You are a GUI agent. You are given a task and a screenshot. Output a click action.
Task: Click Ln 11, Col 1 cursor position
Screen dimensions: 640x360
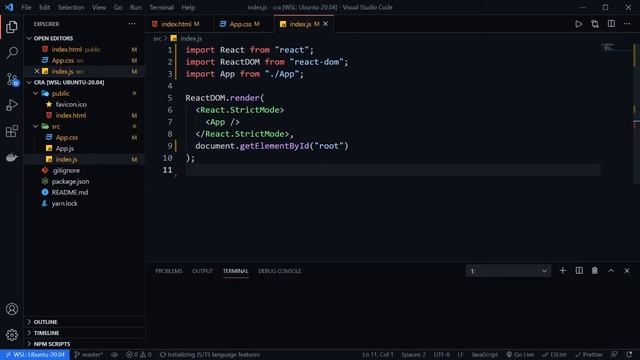378,355
